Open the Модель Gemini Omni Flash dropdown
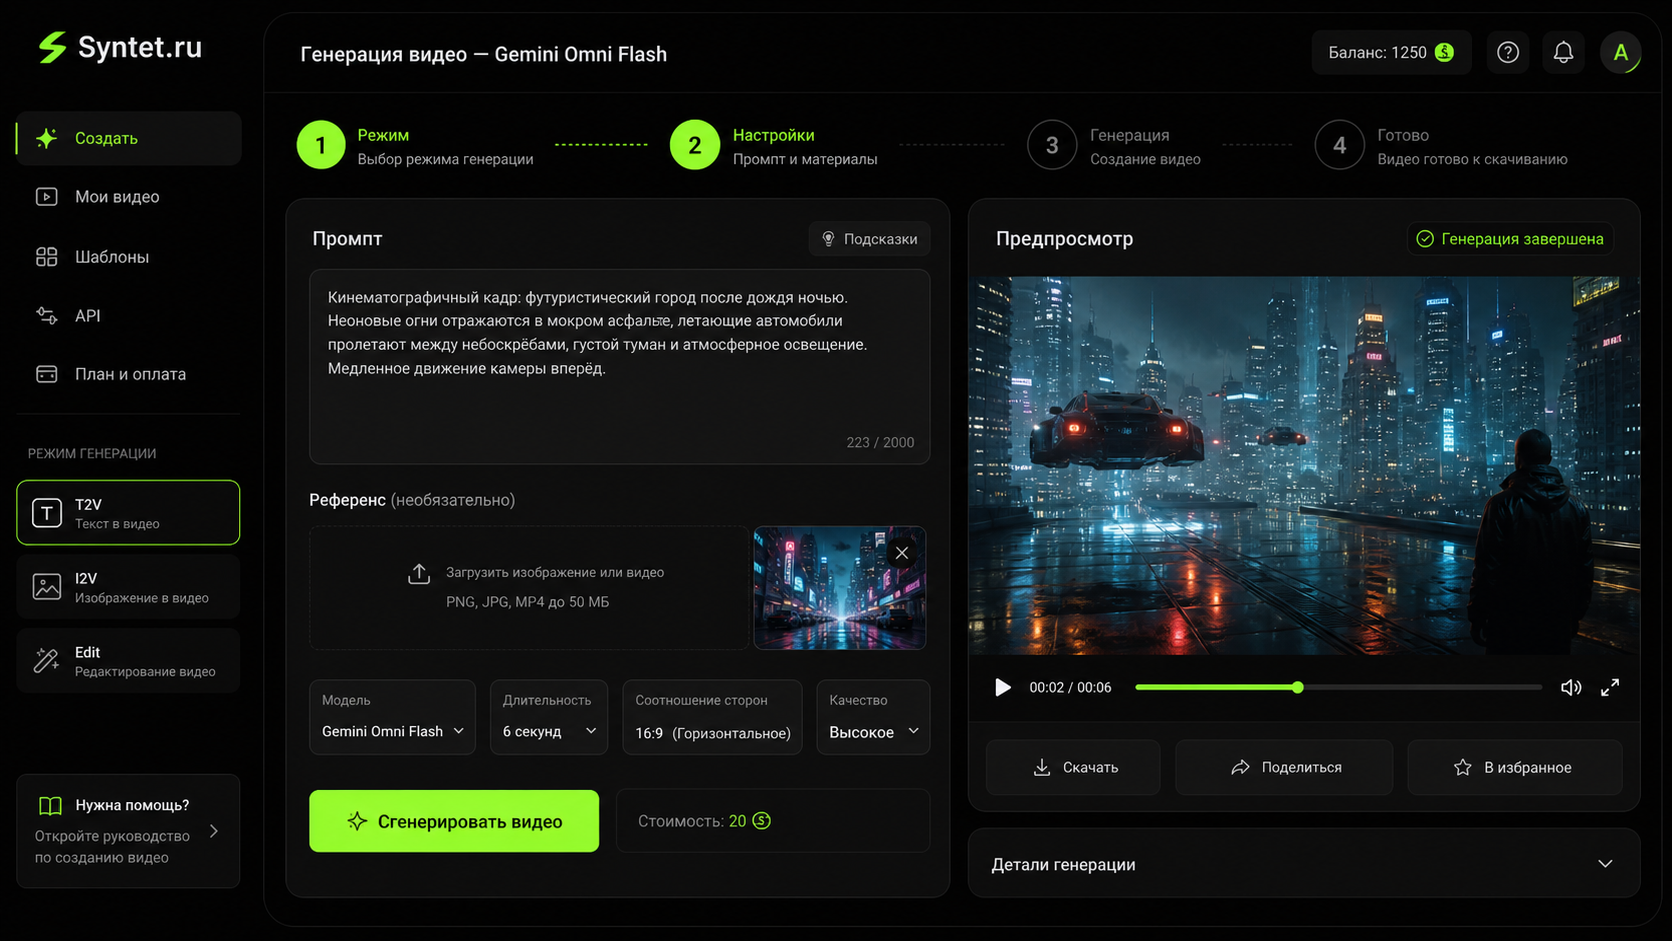The height and width of the screenshot is (941, 1672). coord(392,717)
